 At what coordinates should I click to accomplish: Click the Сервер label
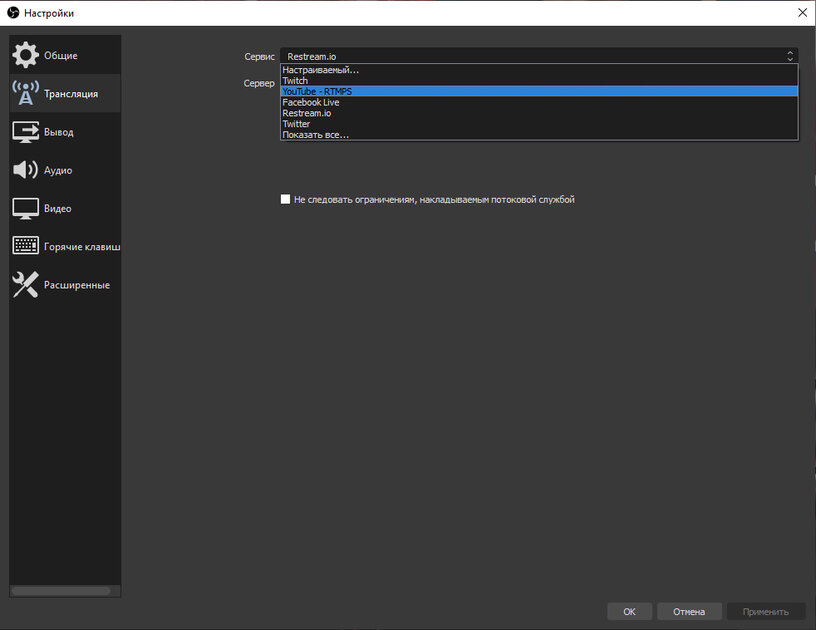(259, 83)
